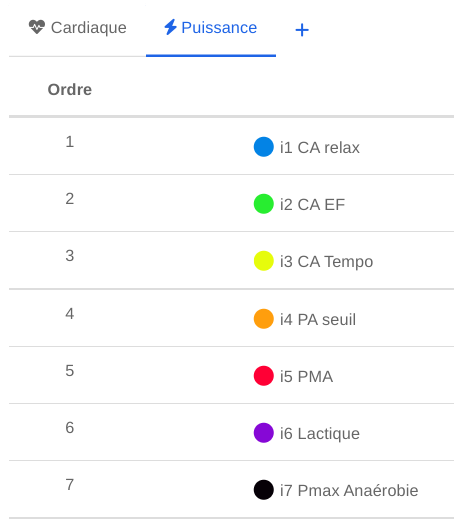
Task: Click the red swatch for i5 PMA
Action: (x=264, y=376)
